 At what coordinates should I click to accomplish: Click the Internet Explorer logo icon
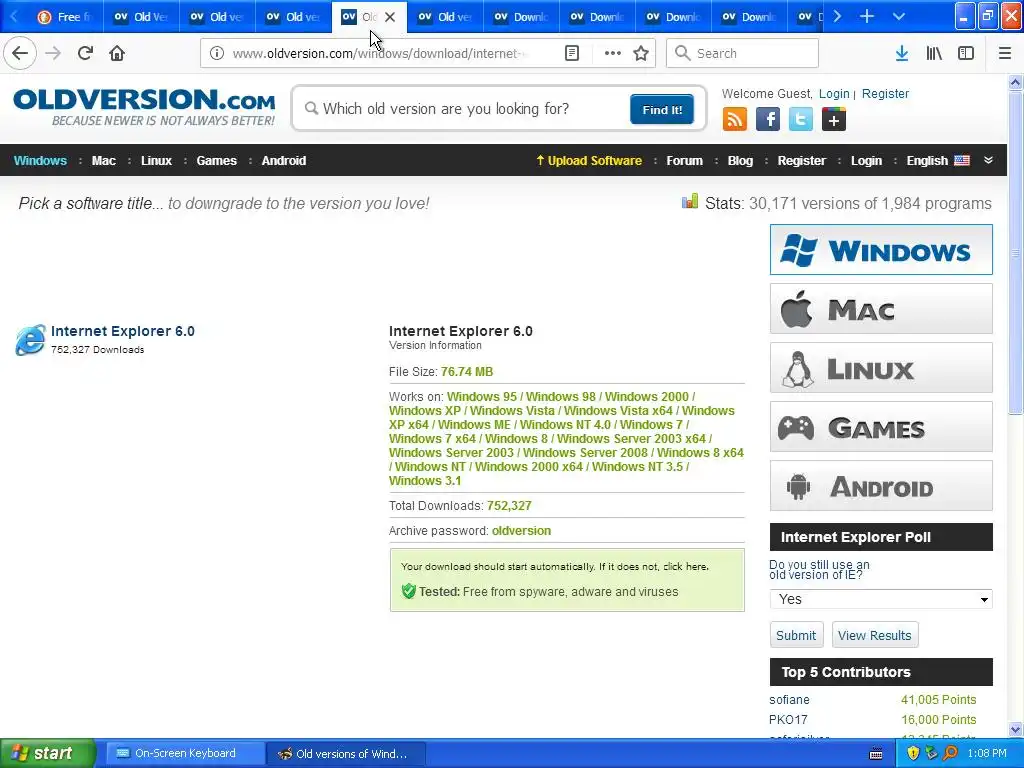[31, 340]
